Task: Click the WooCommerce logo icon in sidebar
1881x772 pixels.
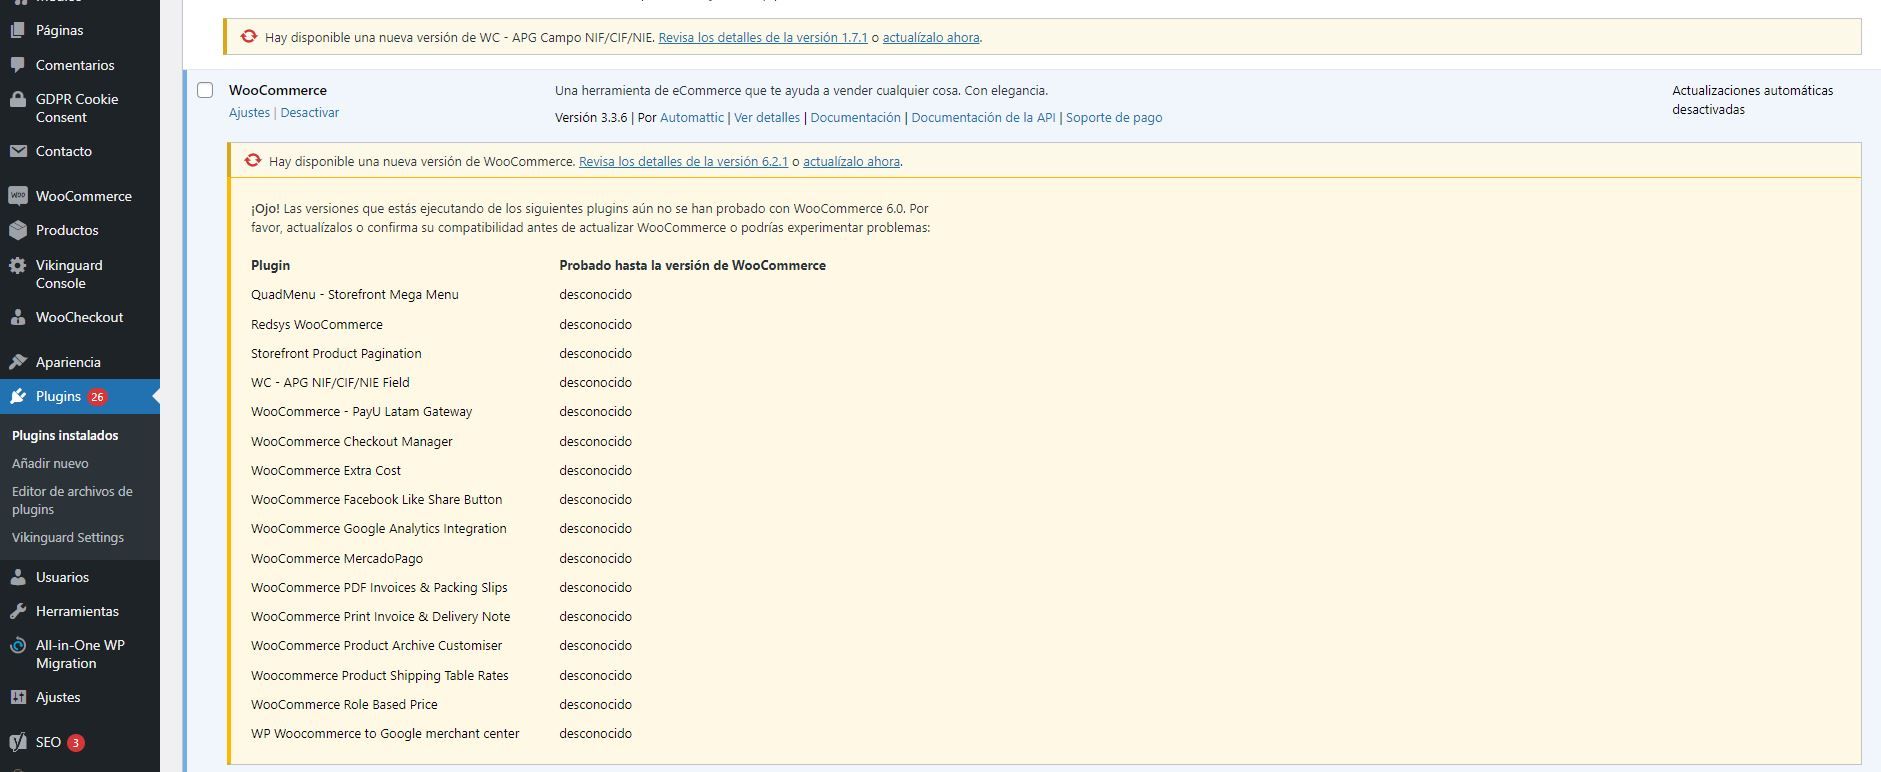Action: [18, 196]
